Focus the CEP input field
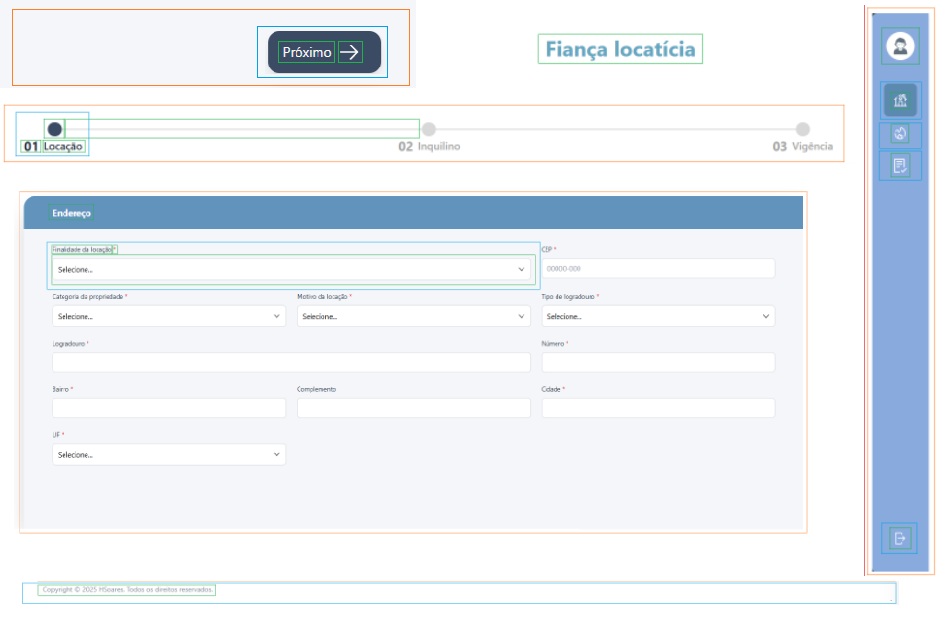The width and height of the screenshot is (951, 619). (658, 269)
